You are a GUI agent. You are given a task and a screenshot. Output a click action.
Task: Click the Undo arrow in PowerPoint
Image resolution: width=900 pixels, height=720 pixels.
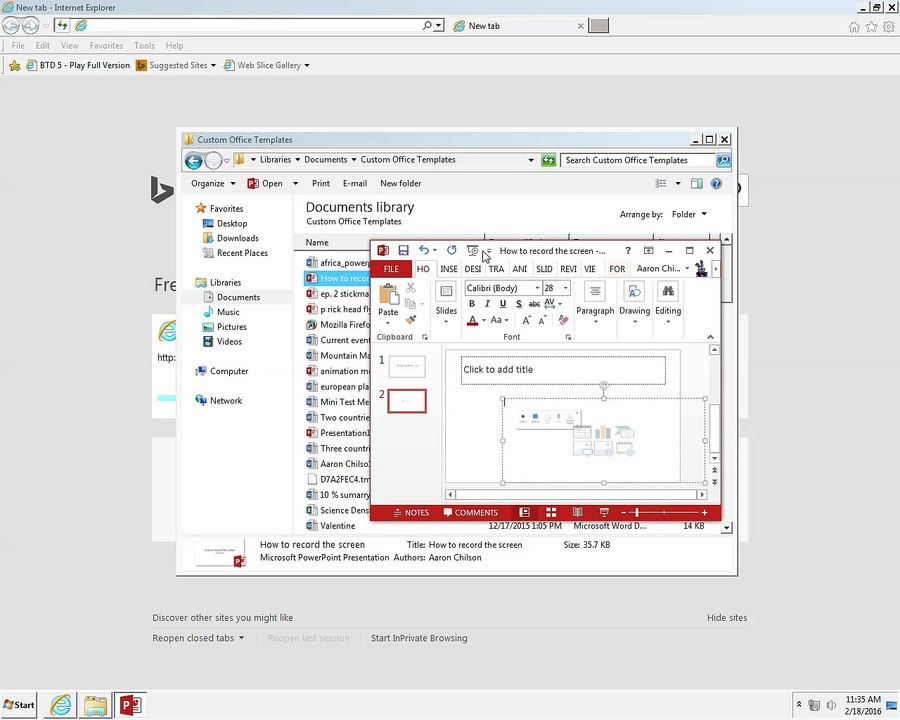point(424,250)
